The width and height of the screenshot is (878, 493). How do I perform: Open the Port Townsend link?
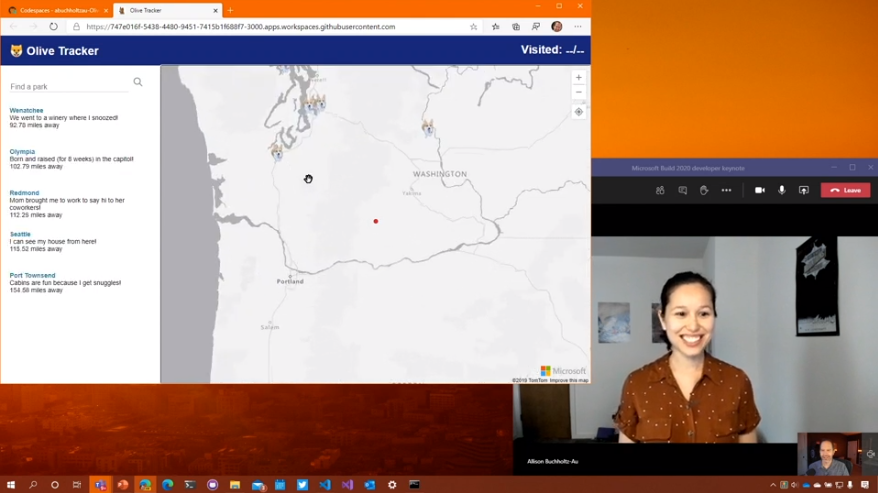coord(32,276)
